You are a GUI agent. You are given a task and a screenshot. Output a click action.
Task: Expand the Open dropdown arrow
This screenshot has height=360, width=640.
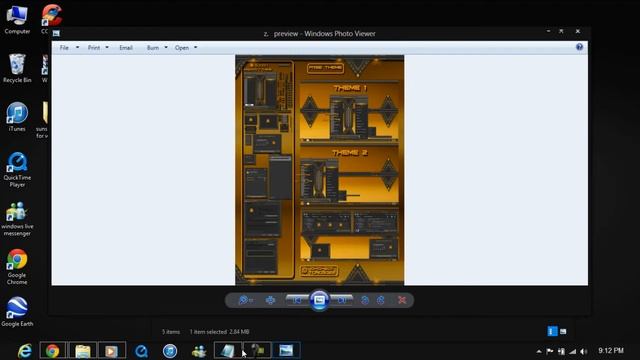pyautogui.click(x=196, y=48)
